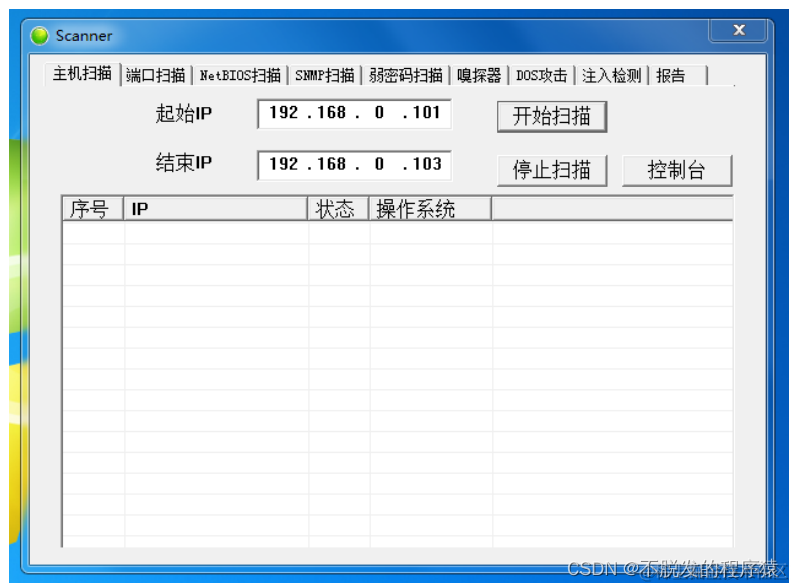
Task: Click the 停止扫描 button
Action: (552, 170)
